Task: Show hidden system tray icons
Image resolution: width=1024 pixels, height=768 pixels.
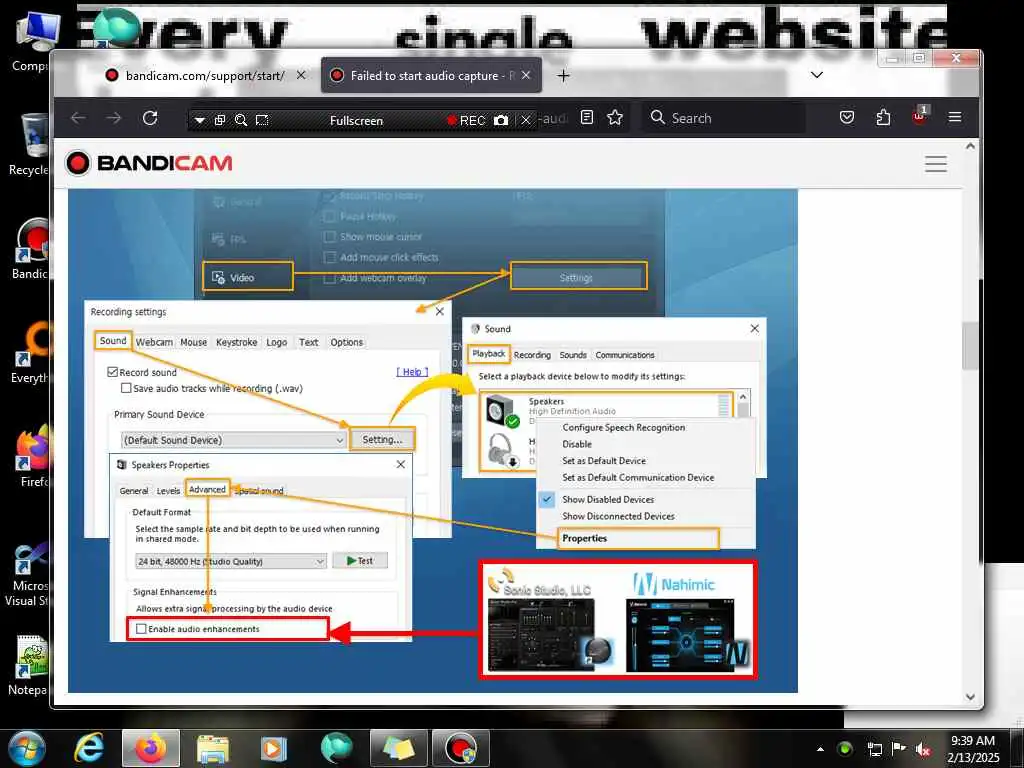Action: [820, 749]
